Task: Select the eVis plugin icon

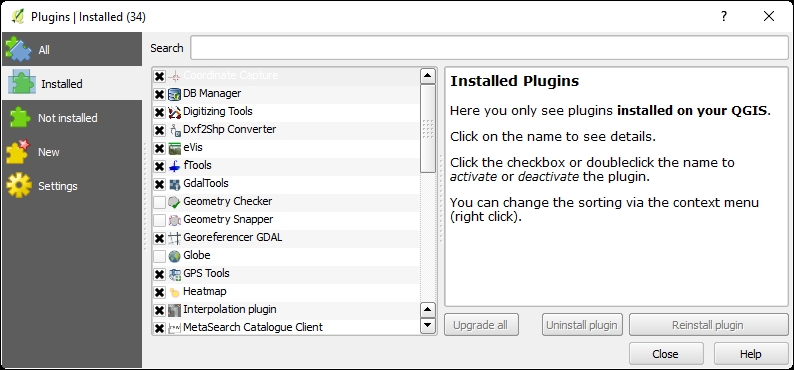Action: point(175,148)
